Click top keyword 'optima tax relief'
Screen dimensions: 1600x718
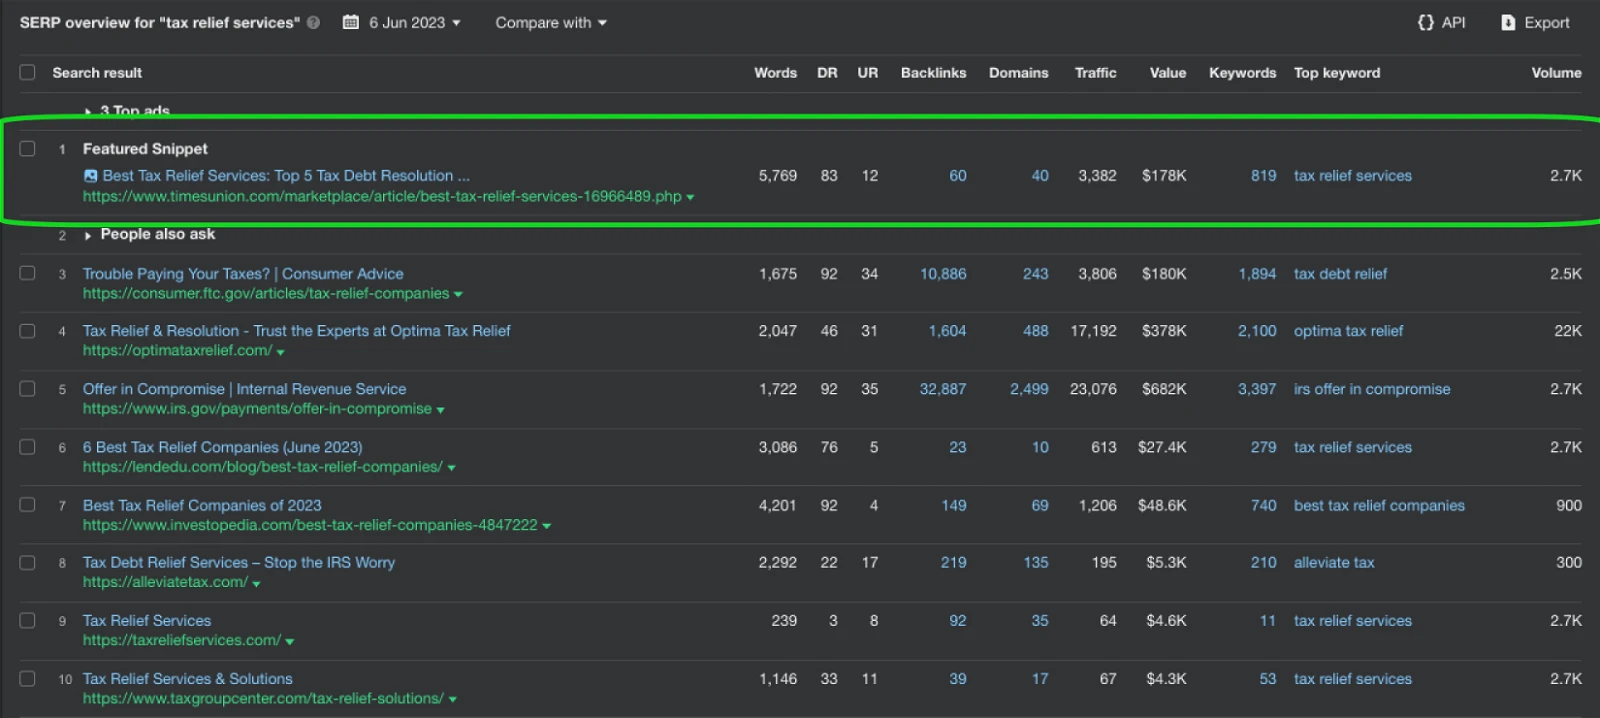point(1348,331)
